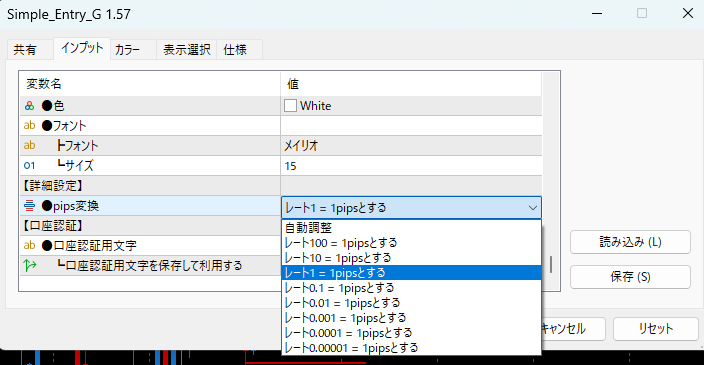Switch to the インプット tab
Viewport: 704px width, 365px height.
coord(82,48)
